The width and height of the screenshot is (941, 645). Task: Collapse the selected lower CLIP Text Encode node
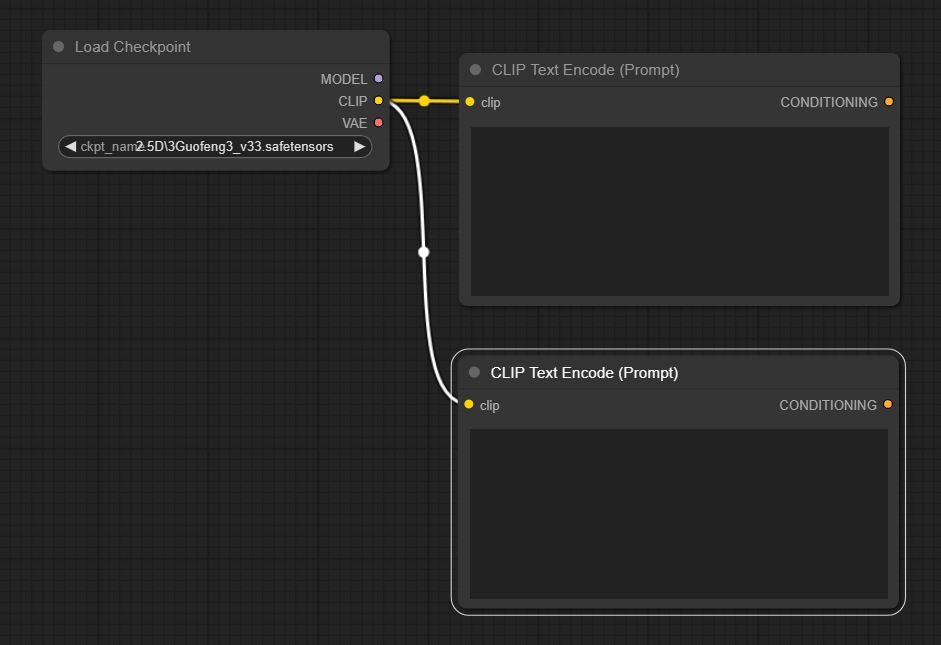(x=474, y=372)
